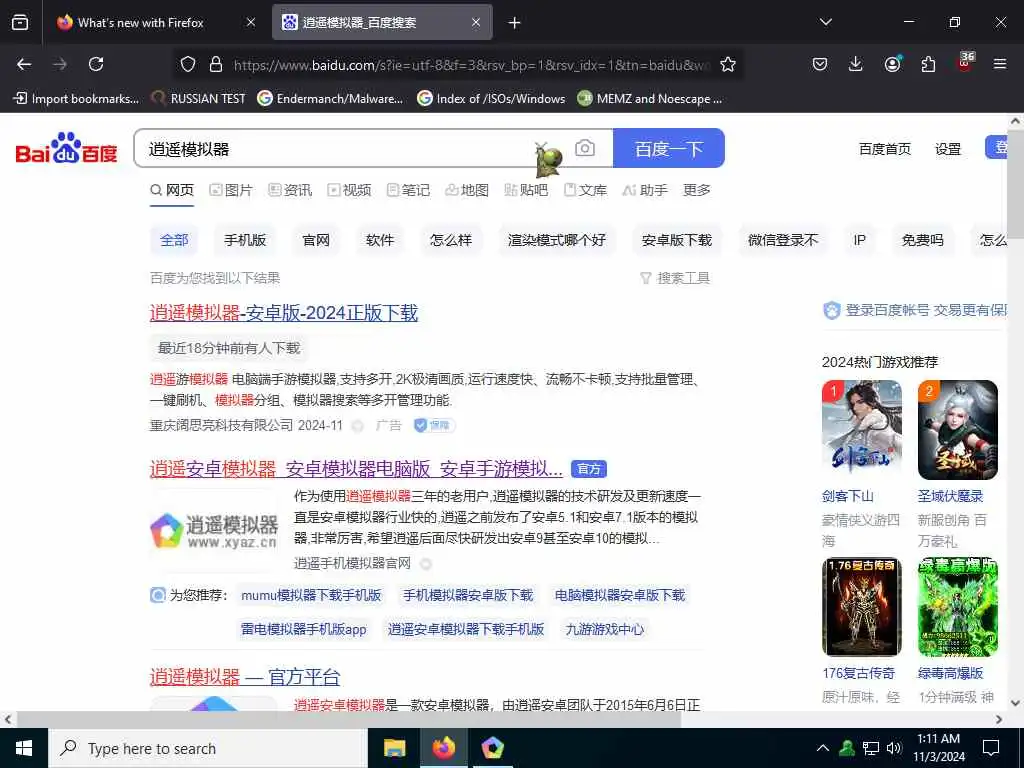Image resolution: width=1024 pixels, height=768 pixels.
Task: Open Firefox application hamburger menu
Action: click(1000, 64)
